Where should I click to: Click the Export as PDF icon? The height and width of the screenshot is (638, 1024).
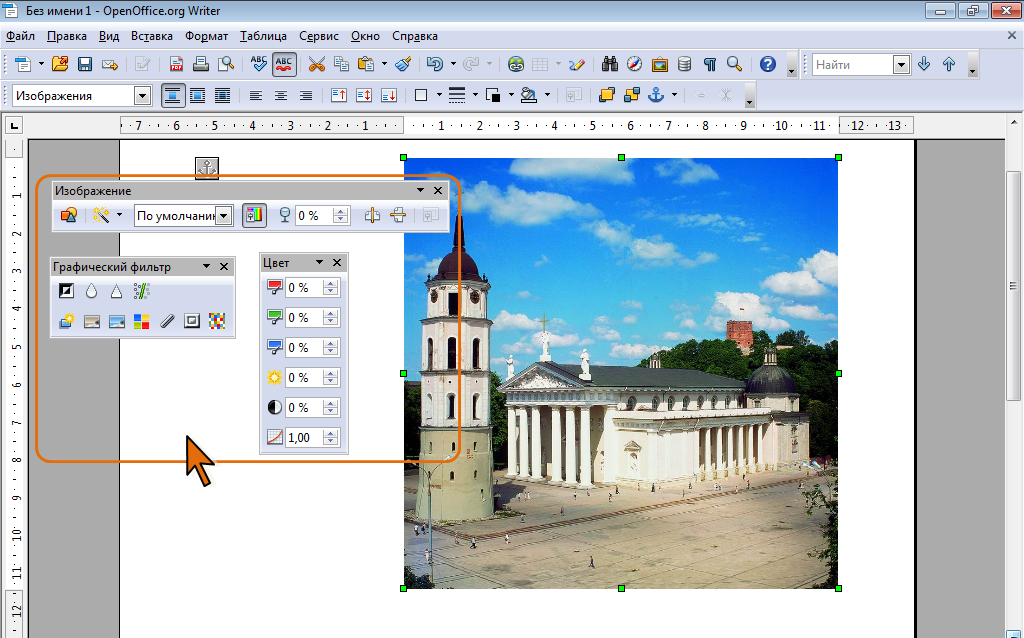coord(177,64)
